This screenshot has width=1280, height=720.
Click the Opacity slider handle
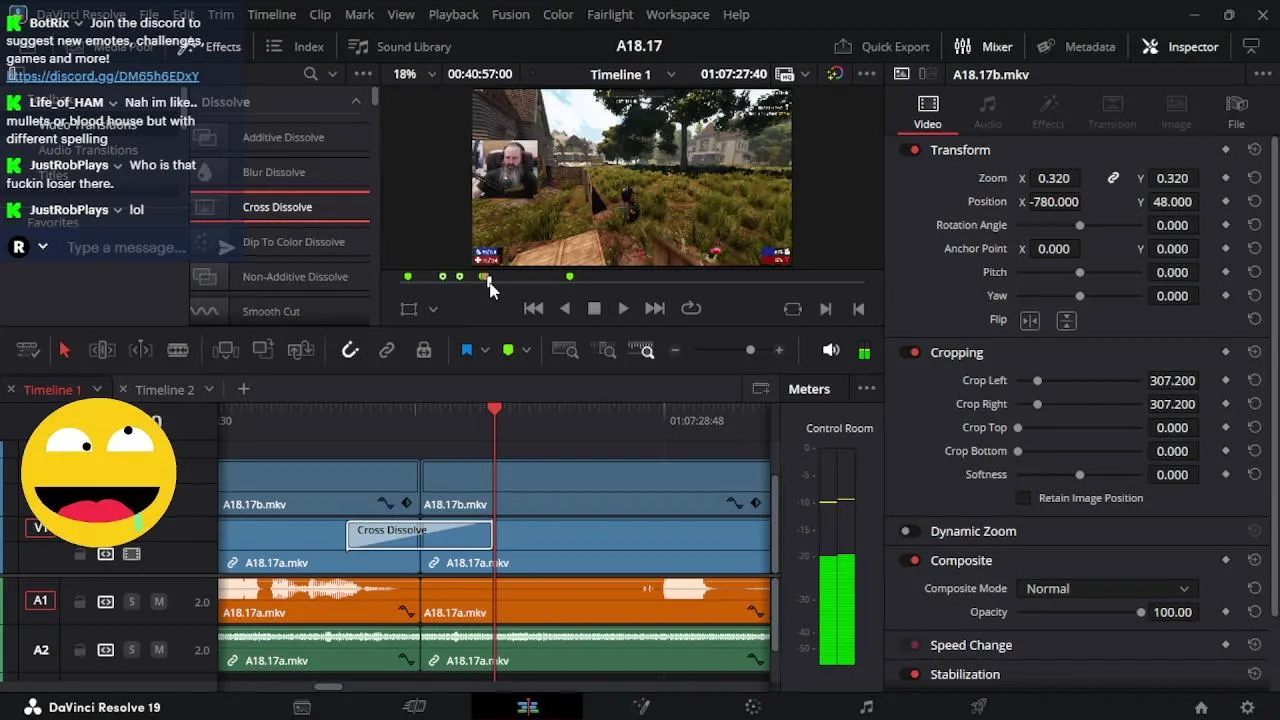click(x=1141, y=612)
